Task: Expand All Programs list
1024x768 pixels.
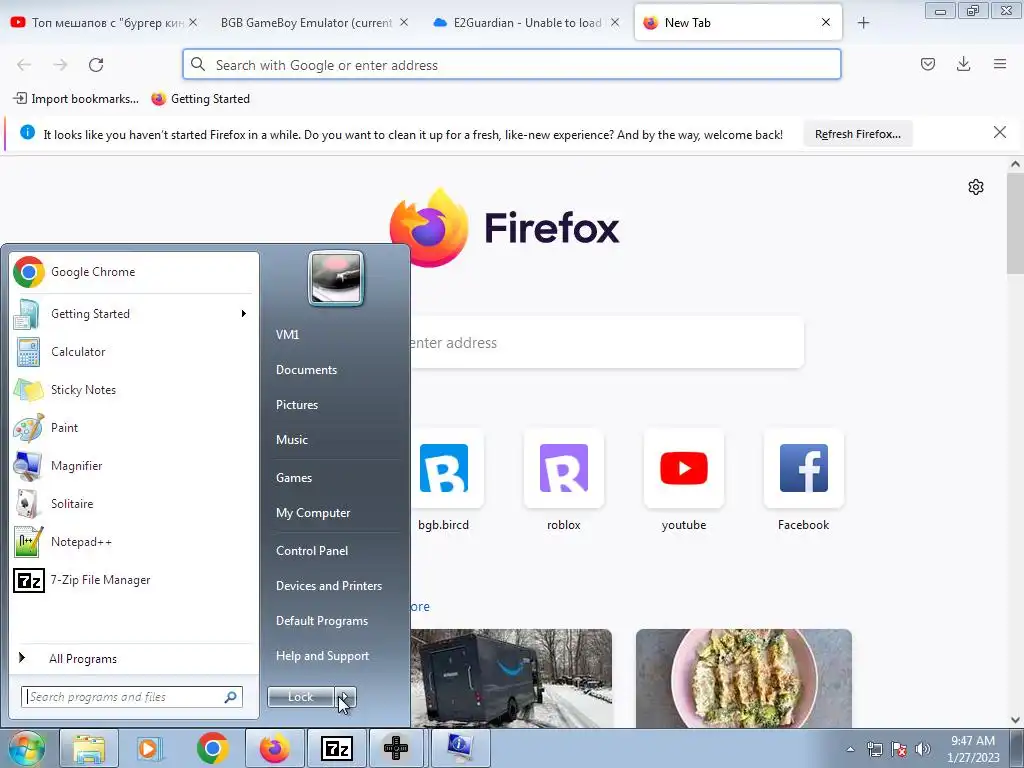Action: point(133,658)
